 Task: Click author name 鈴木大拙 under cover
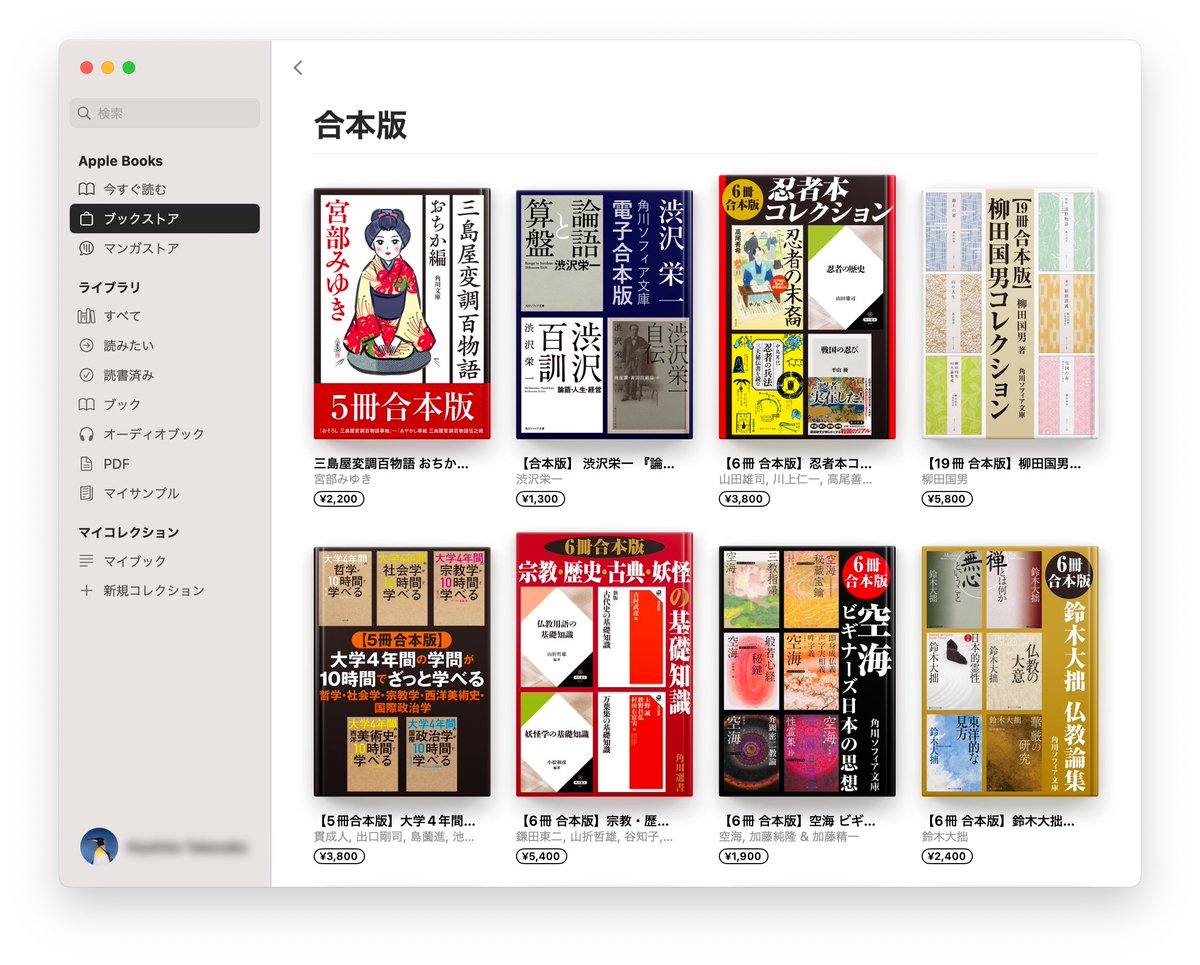(x=945, y=836)
